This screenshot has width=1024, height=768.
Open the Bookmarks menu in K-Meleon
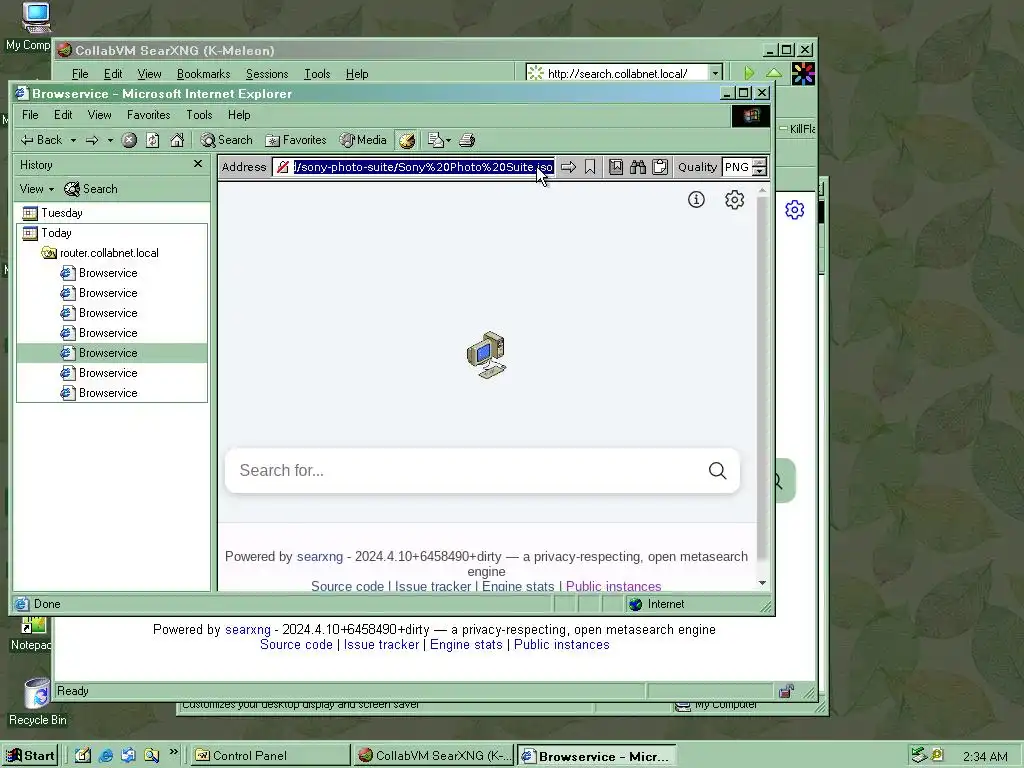pos(204,74)
